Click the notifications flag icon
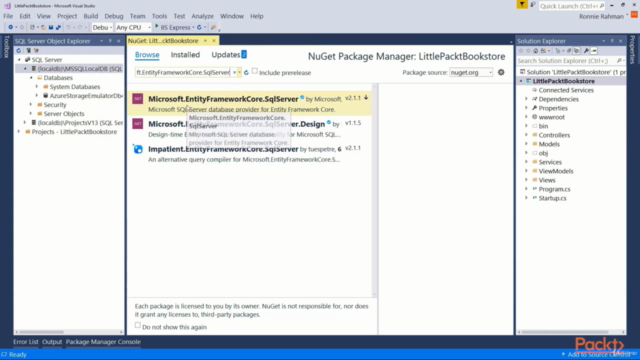The image size is (640, 360). pyautogui.click(x=522, y=4)
